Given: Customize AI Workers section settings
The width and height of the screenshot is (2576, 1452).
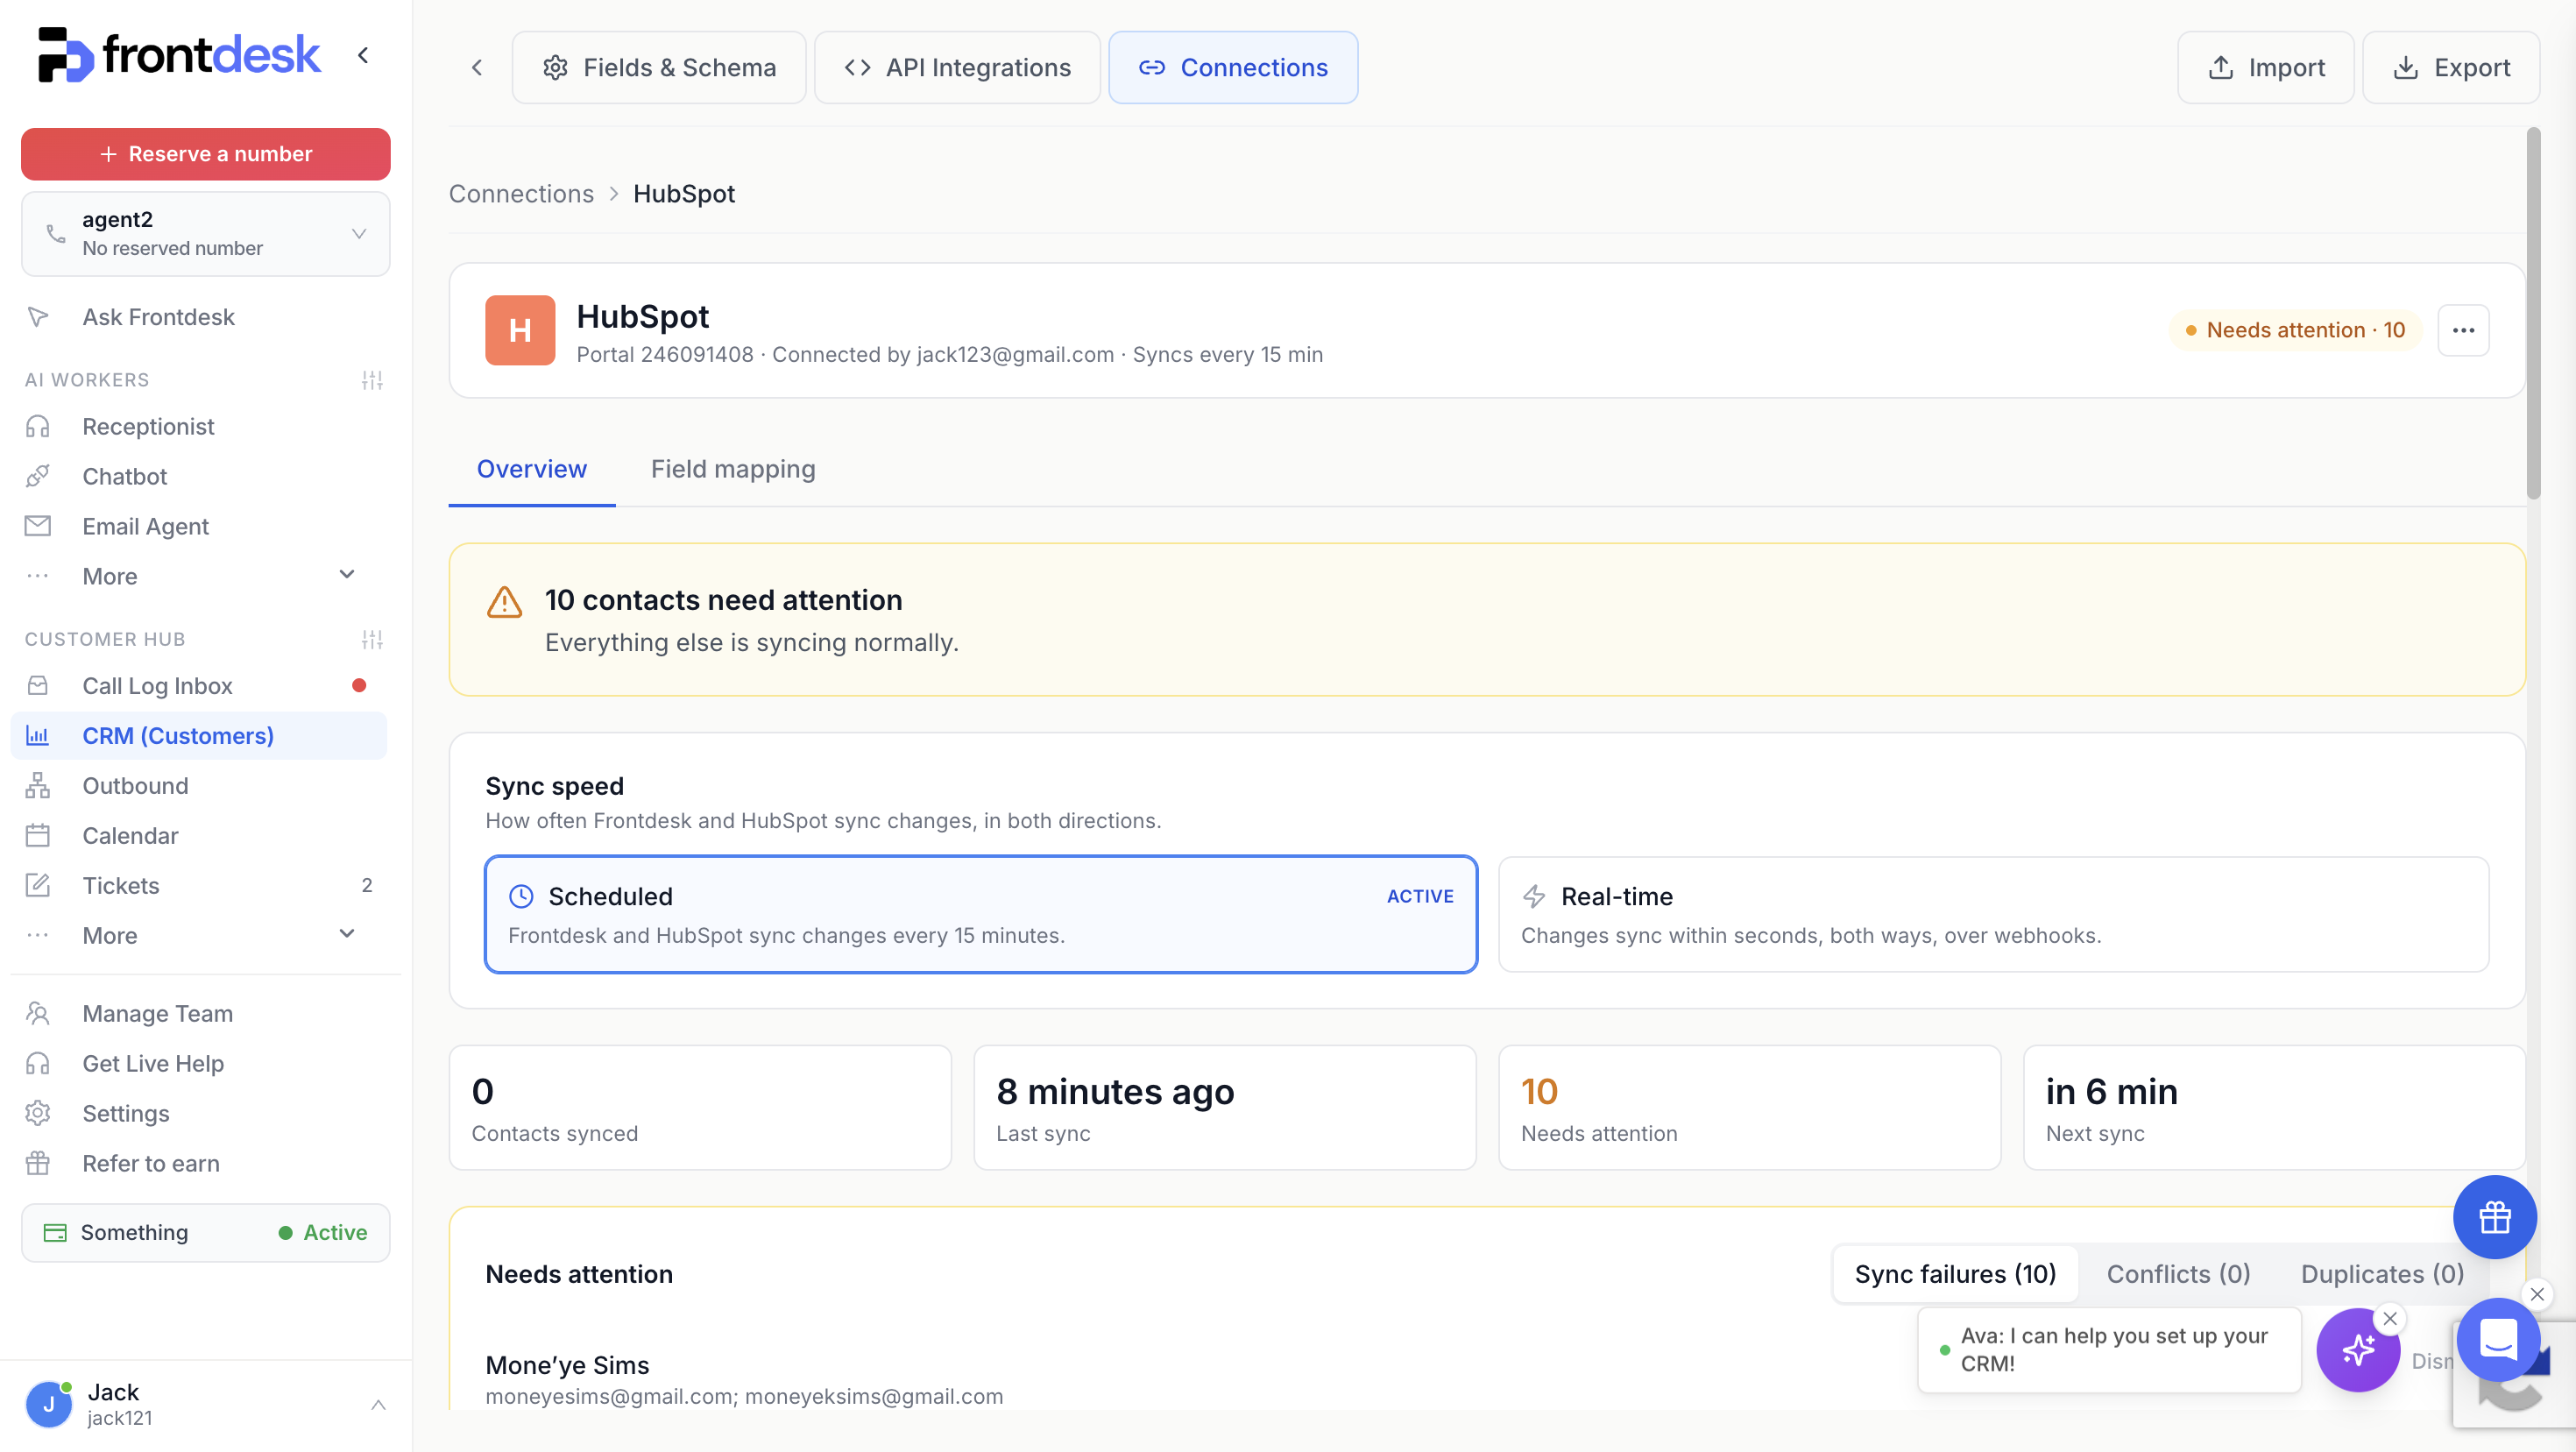Looking at the screenshot, I should point(372,380).
